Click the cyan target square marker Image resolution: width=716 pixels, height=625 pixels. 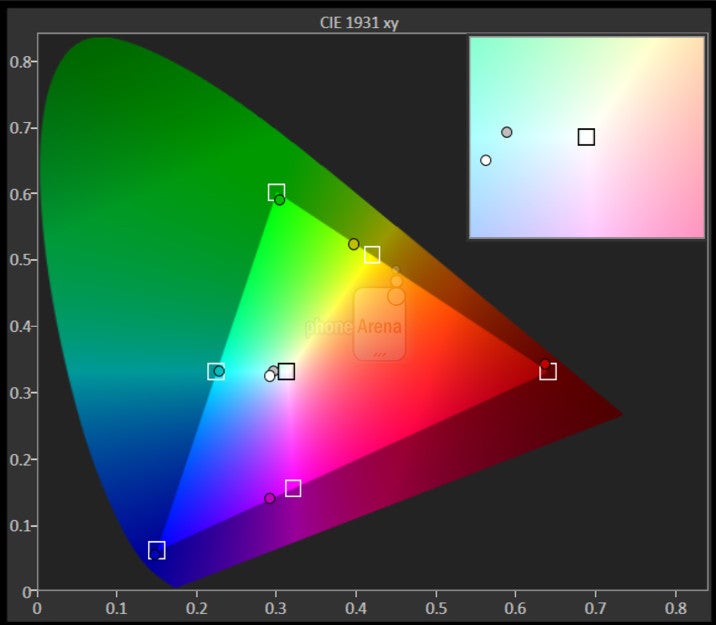point(215,372)
